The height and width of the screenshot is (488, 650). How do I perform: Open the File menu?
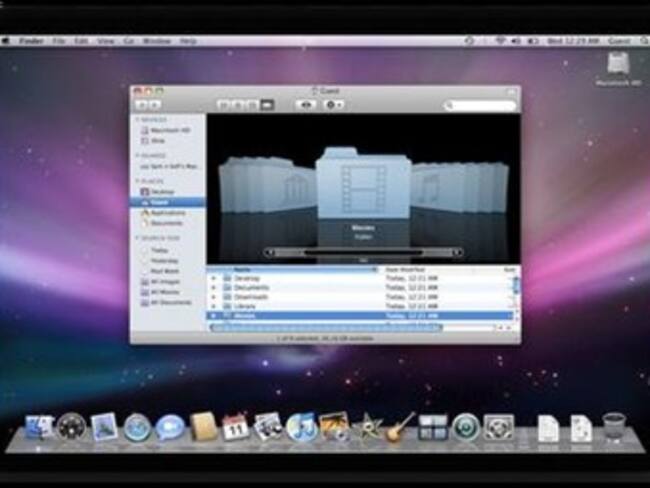click(58, 41)
